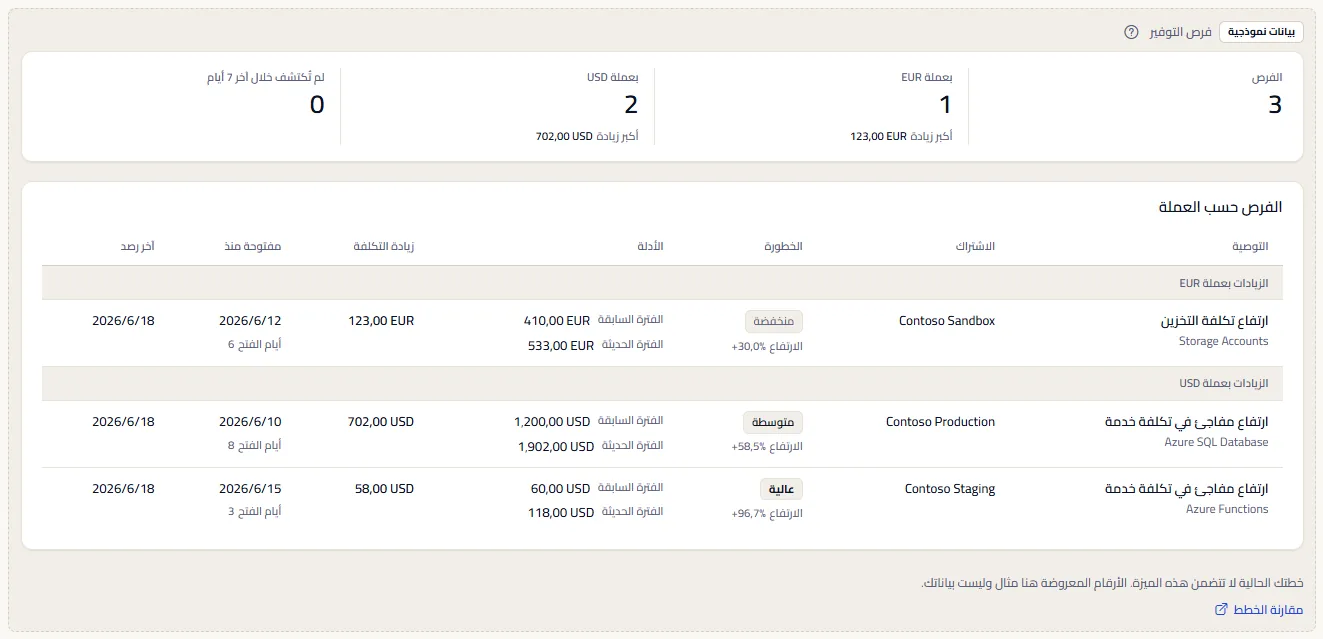Click the عالية severity badge
Image resolution: width=1323 pixels, height=639 pixels.
(x=782, y=489)
